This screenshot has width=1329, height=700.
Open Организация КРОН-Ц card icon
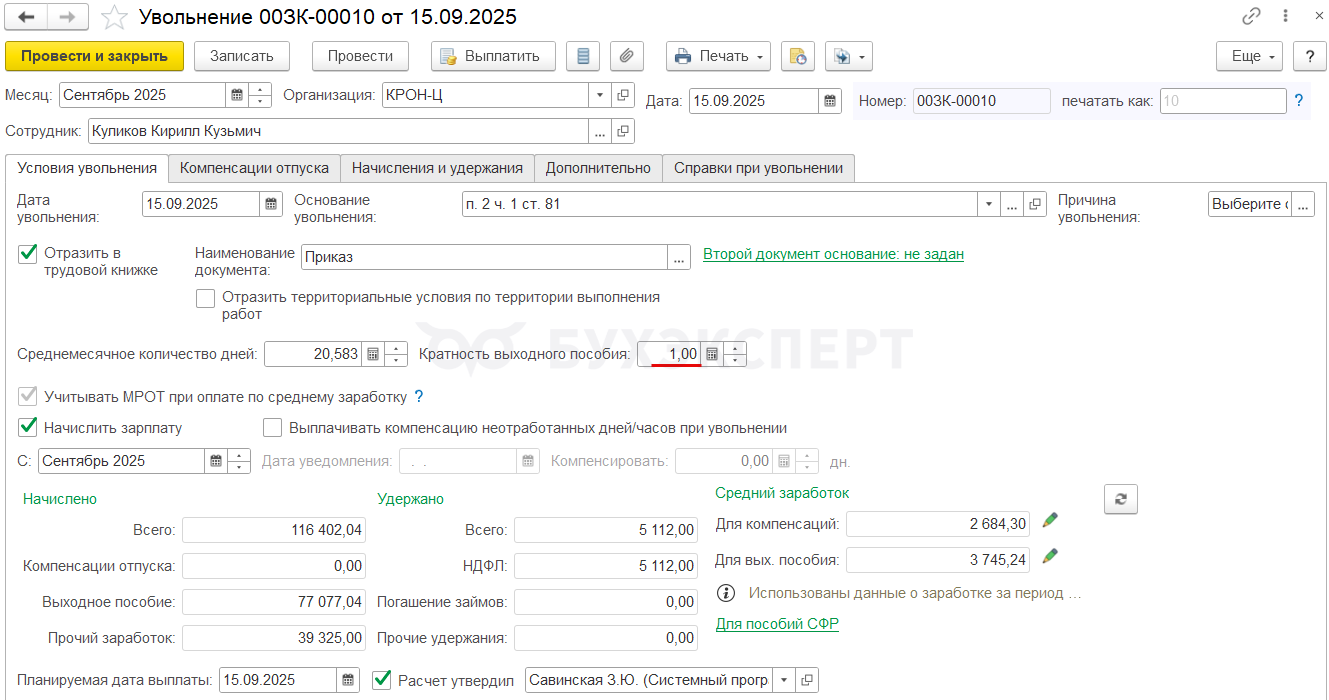click(x=623, y=95)
